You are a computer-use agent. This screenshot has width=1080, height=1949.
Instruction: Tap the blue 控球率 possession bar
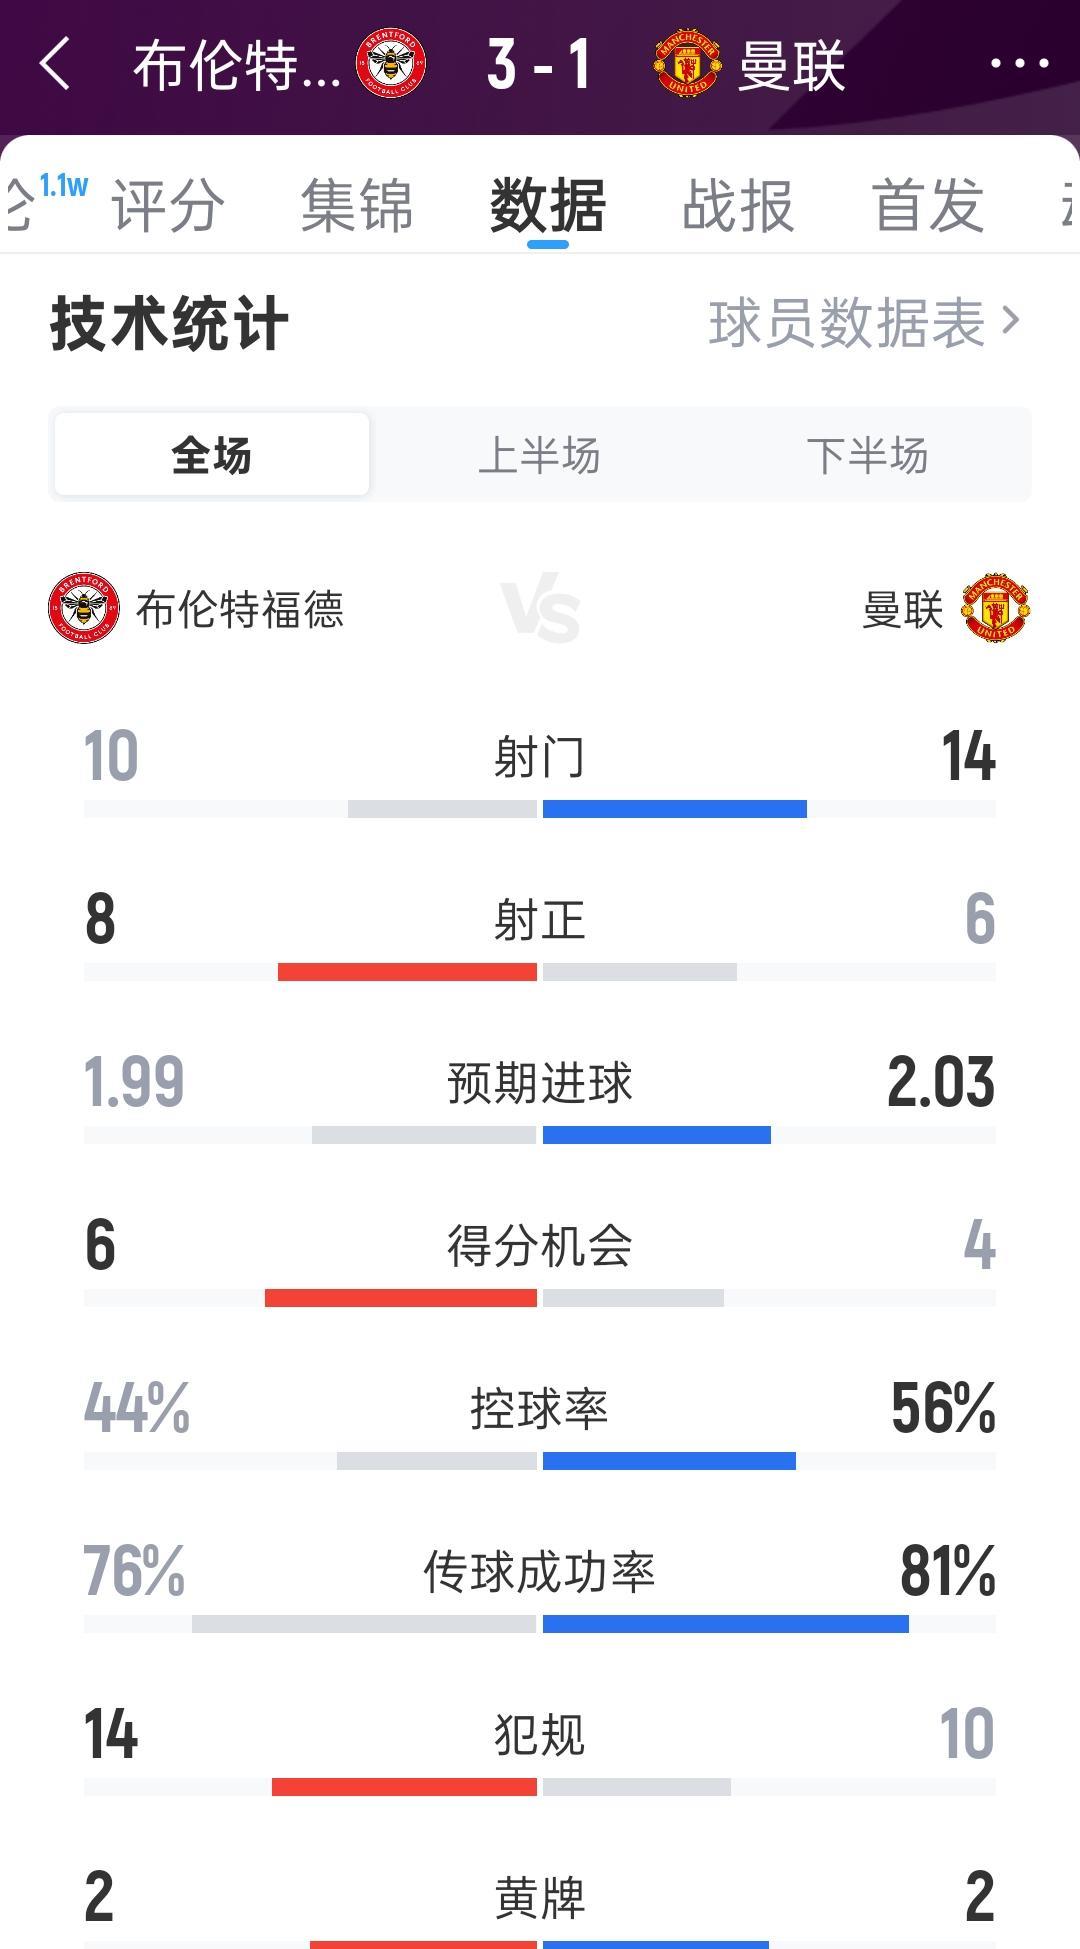tap(669, 1461)
